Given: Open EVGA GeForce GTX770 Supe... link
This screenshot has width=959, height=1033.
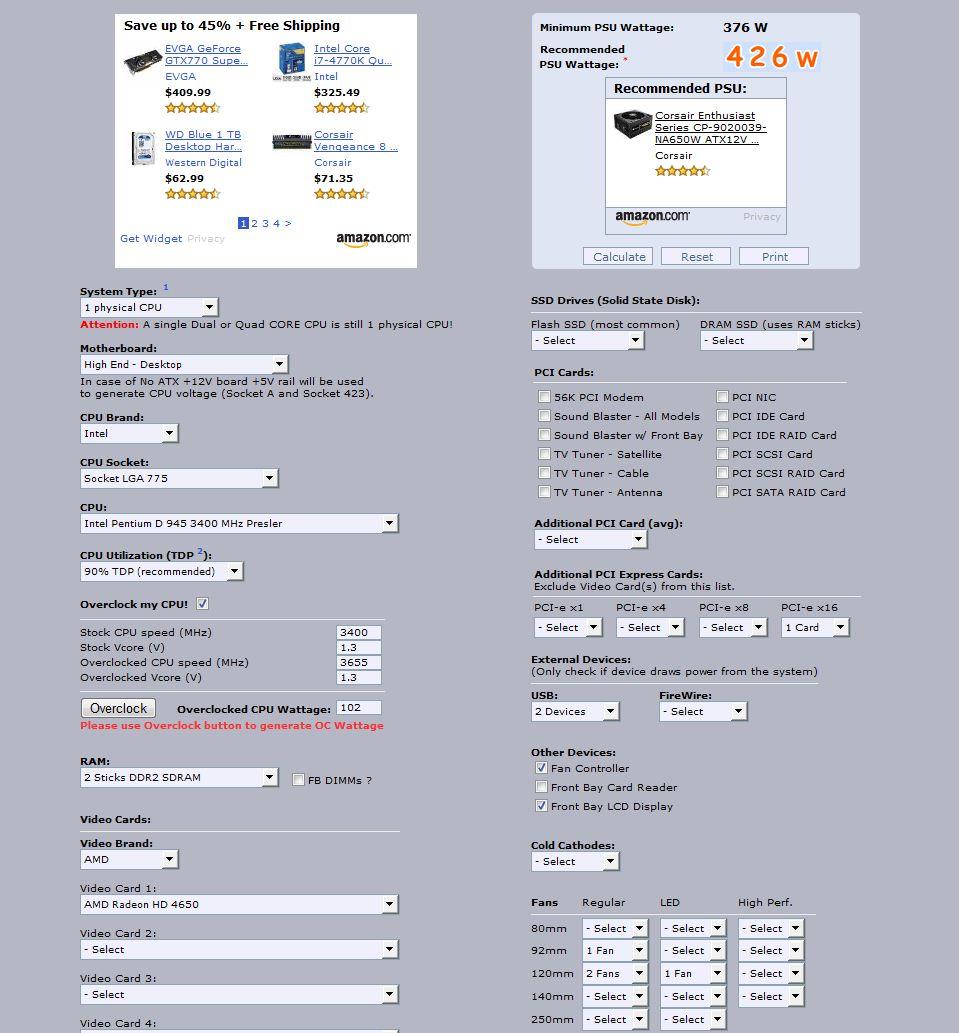Looking at the screenshot, I should (x=206, y=55).
